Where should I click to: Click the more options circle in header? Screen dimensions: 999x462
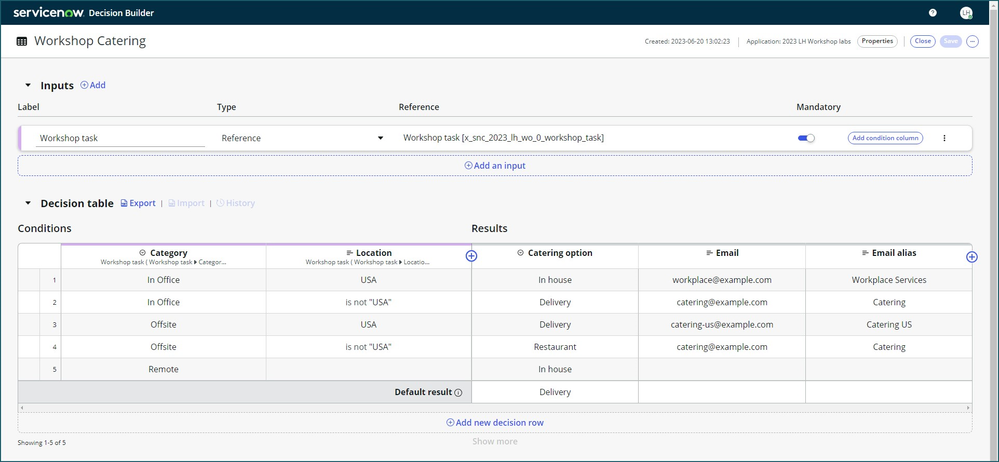(972, 41)
